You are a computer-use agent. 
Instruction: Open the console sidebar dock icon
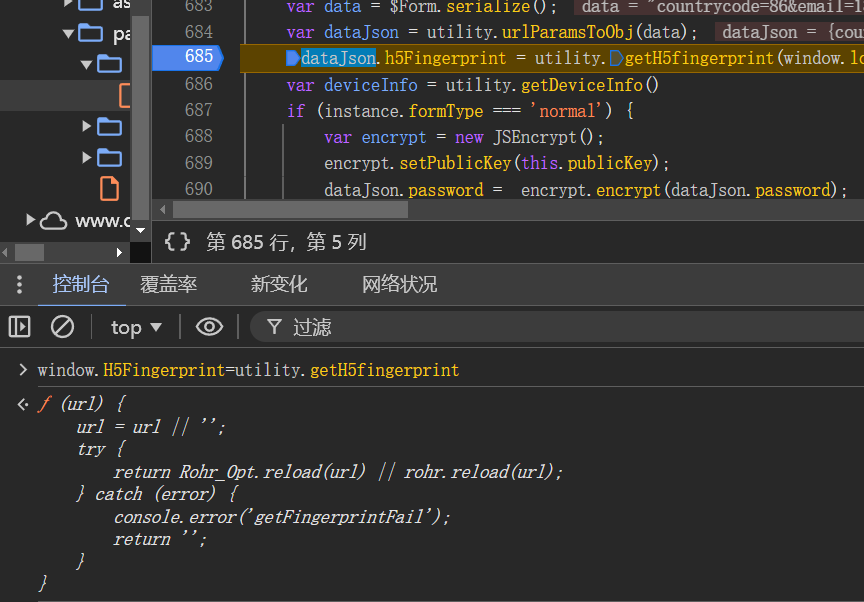pyautogui.click(x=19, y=326)
